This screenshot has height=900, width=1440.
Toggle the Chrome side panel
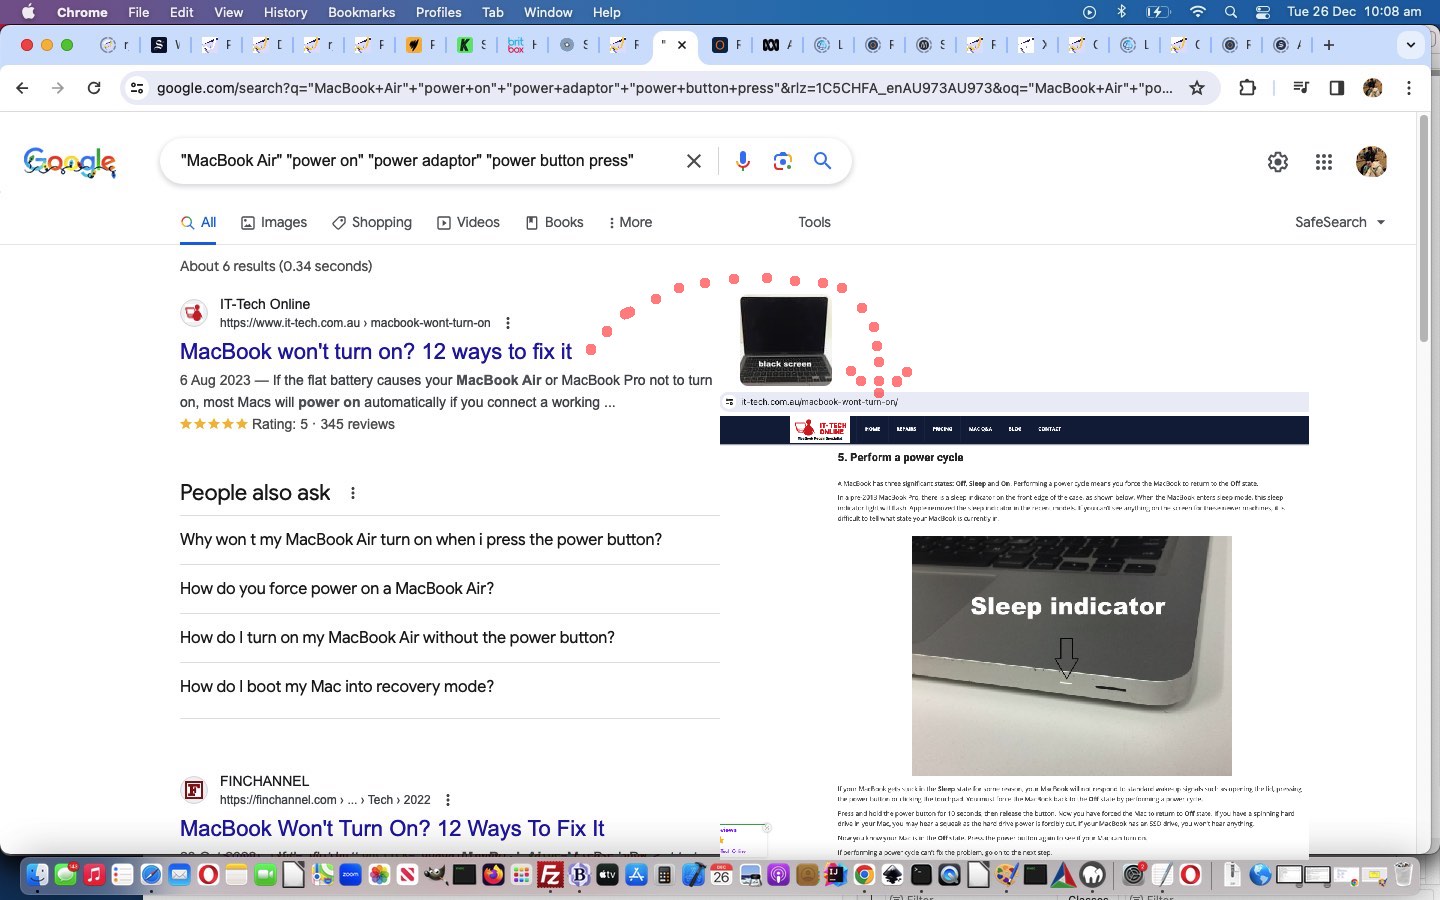coord(1336,88)
